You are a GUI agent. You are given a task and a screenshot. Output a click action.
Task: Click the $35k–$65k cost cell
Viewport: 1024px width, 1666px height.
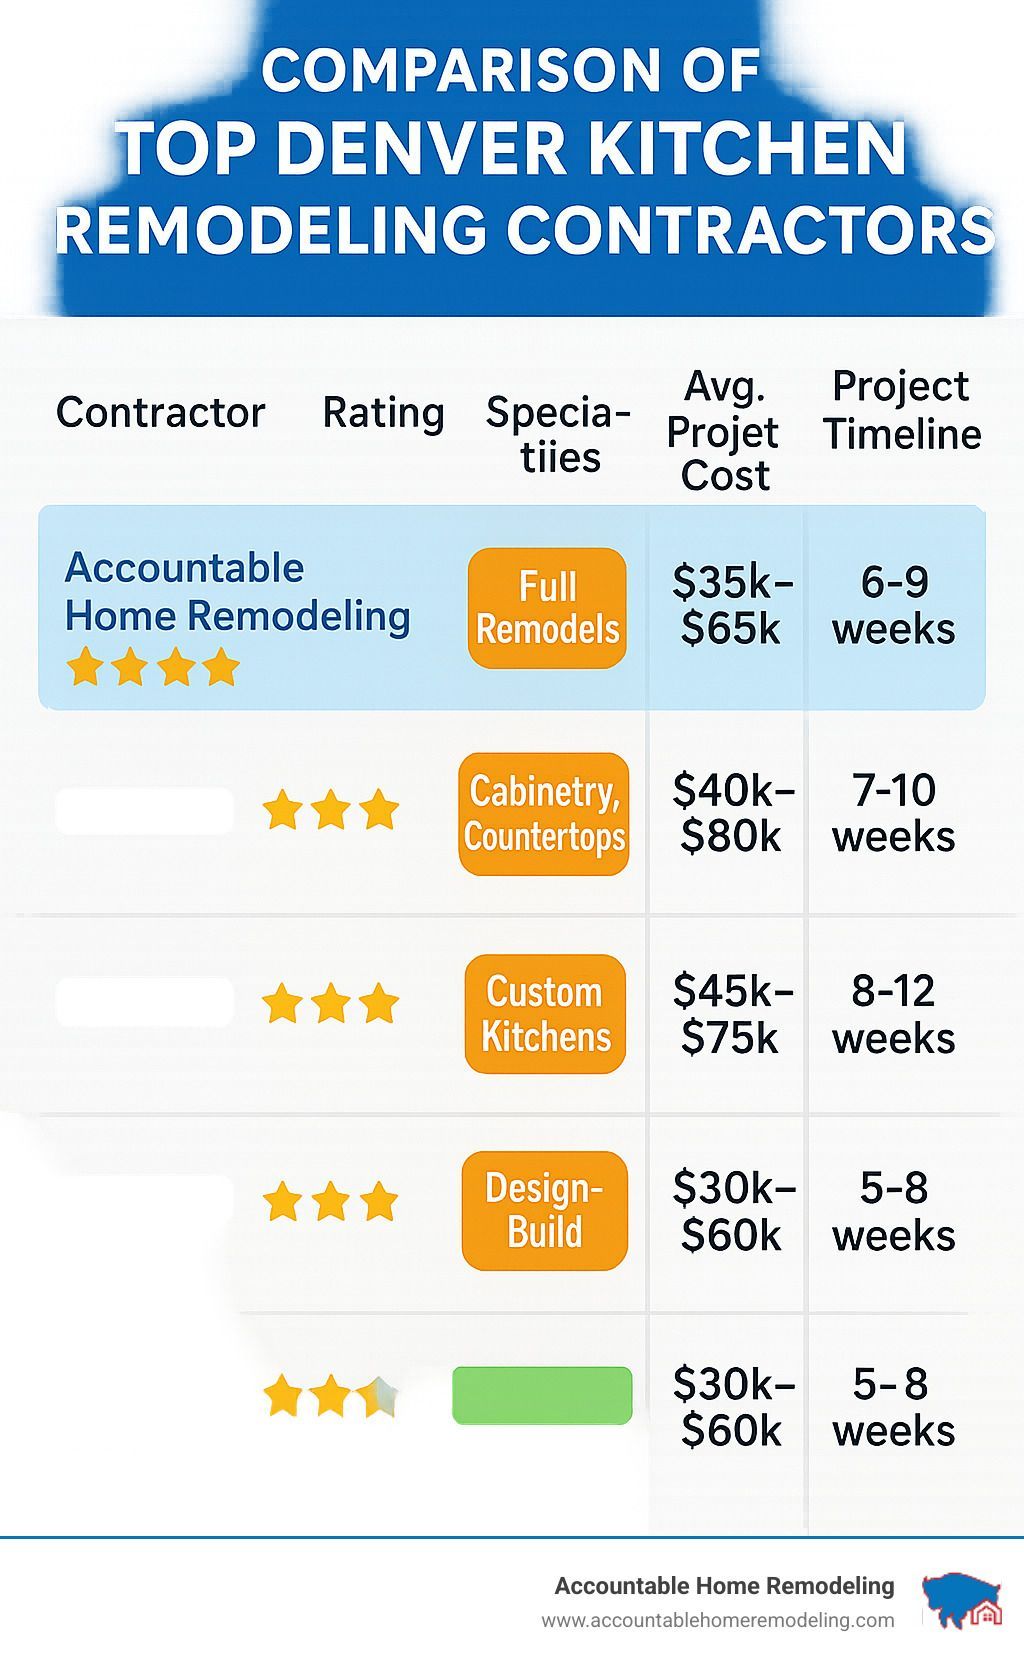point(732,605)
